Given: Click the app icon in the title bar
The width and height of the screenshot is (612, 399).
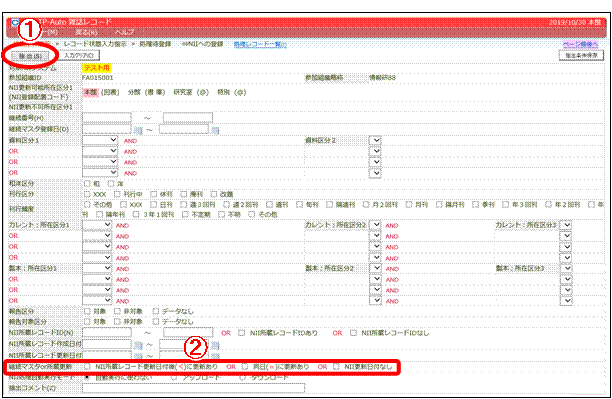Looking at the screenshot, I should pos(14,22).
